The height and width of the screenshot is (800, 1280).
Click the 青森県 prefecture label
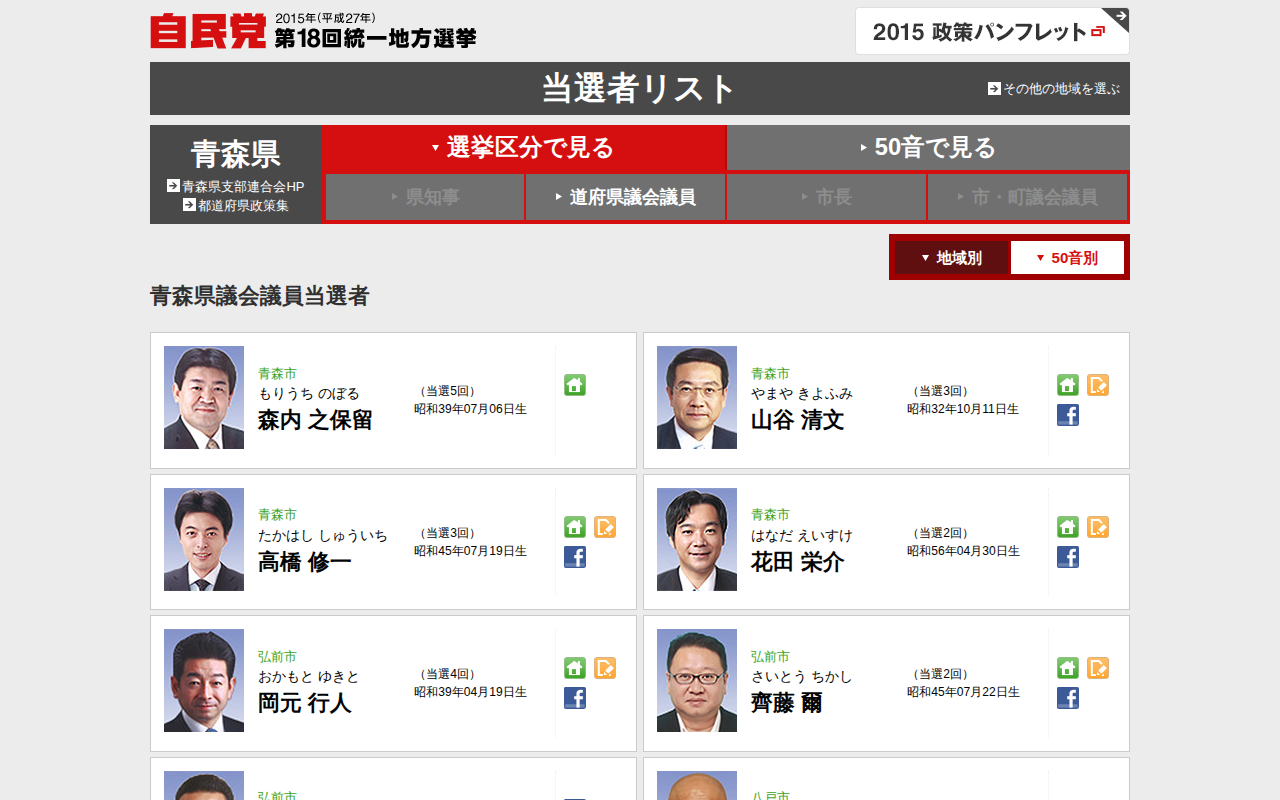click(236, 154)
